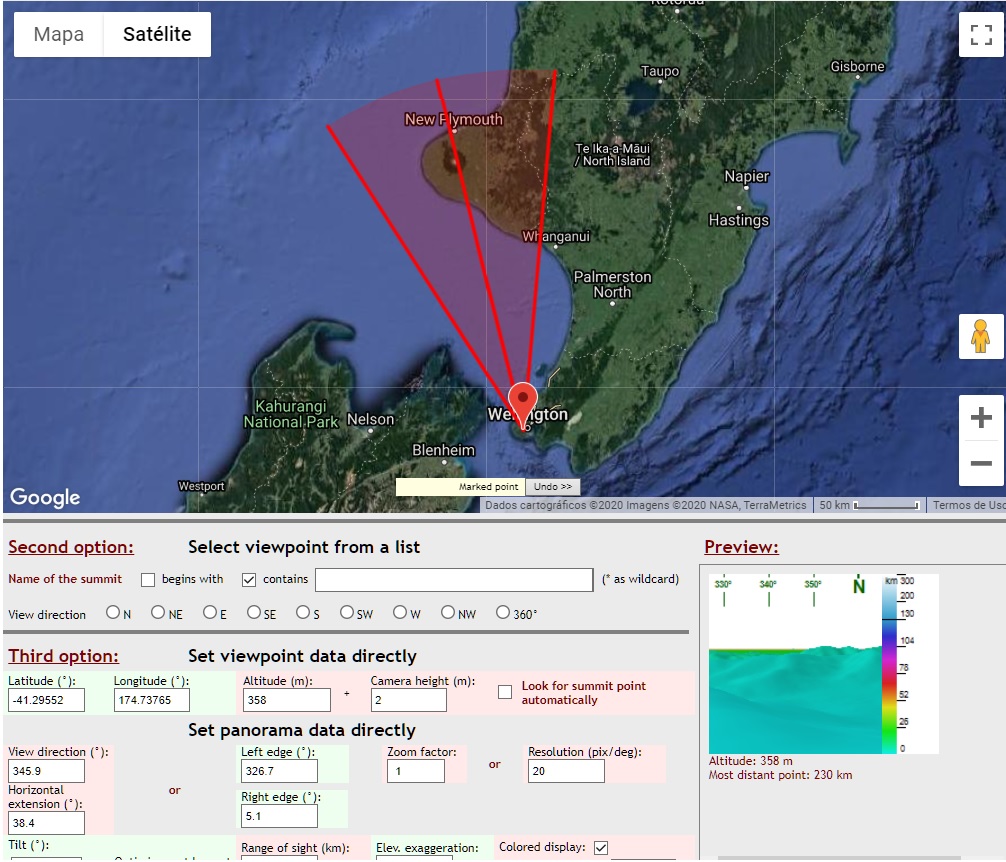This screenshot has height=862, width=1006.
Task: Edit the Latitude field
Action: [46, 700]
